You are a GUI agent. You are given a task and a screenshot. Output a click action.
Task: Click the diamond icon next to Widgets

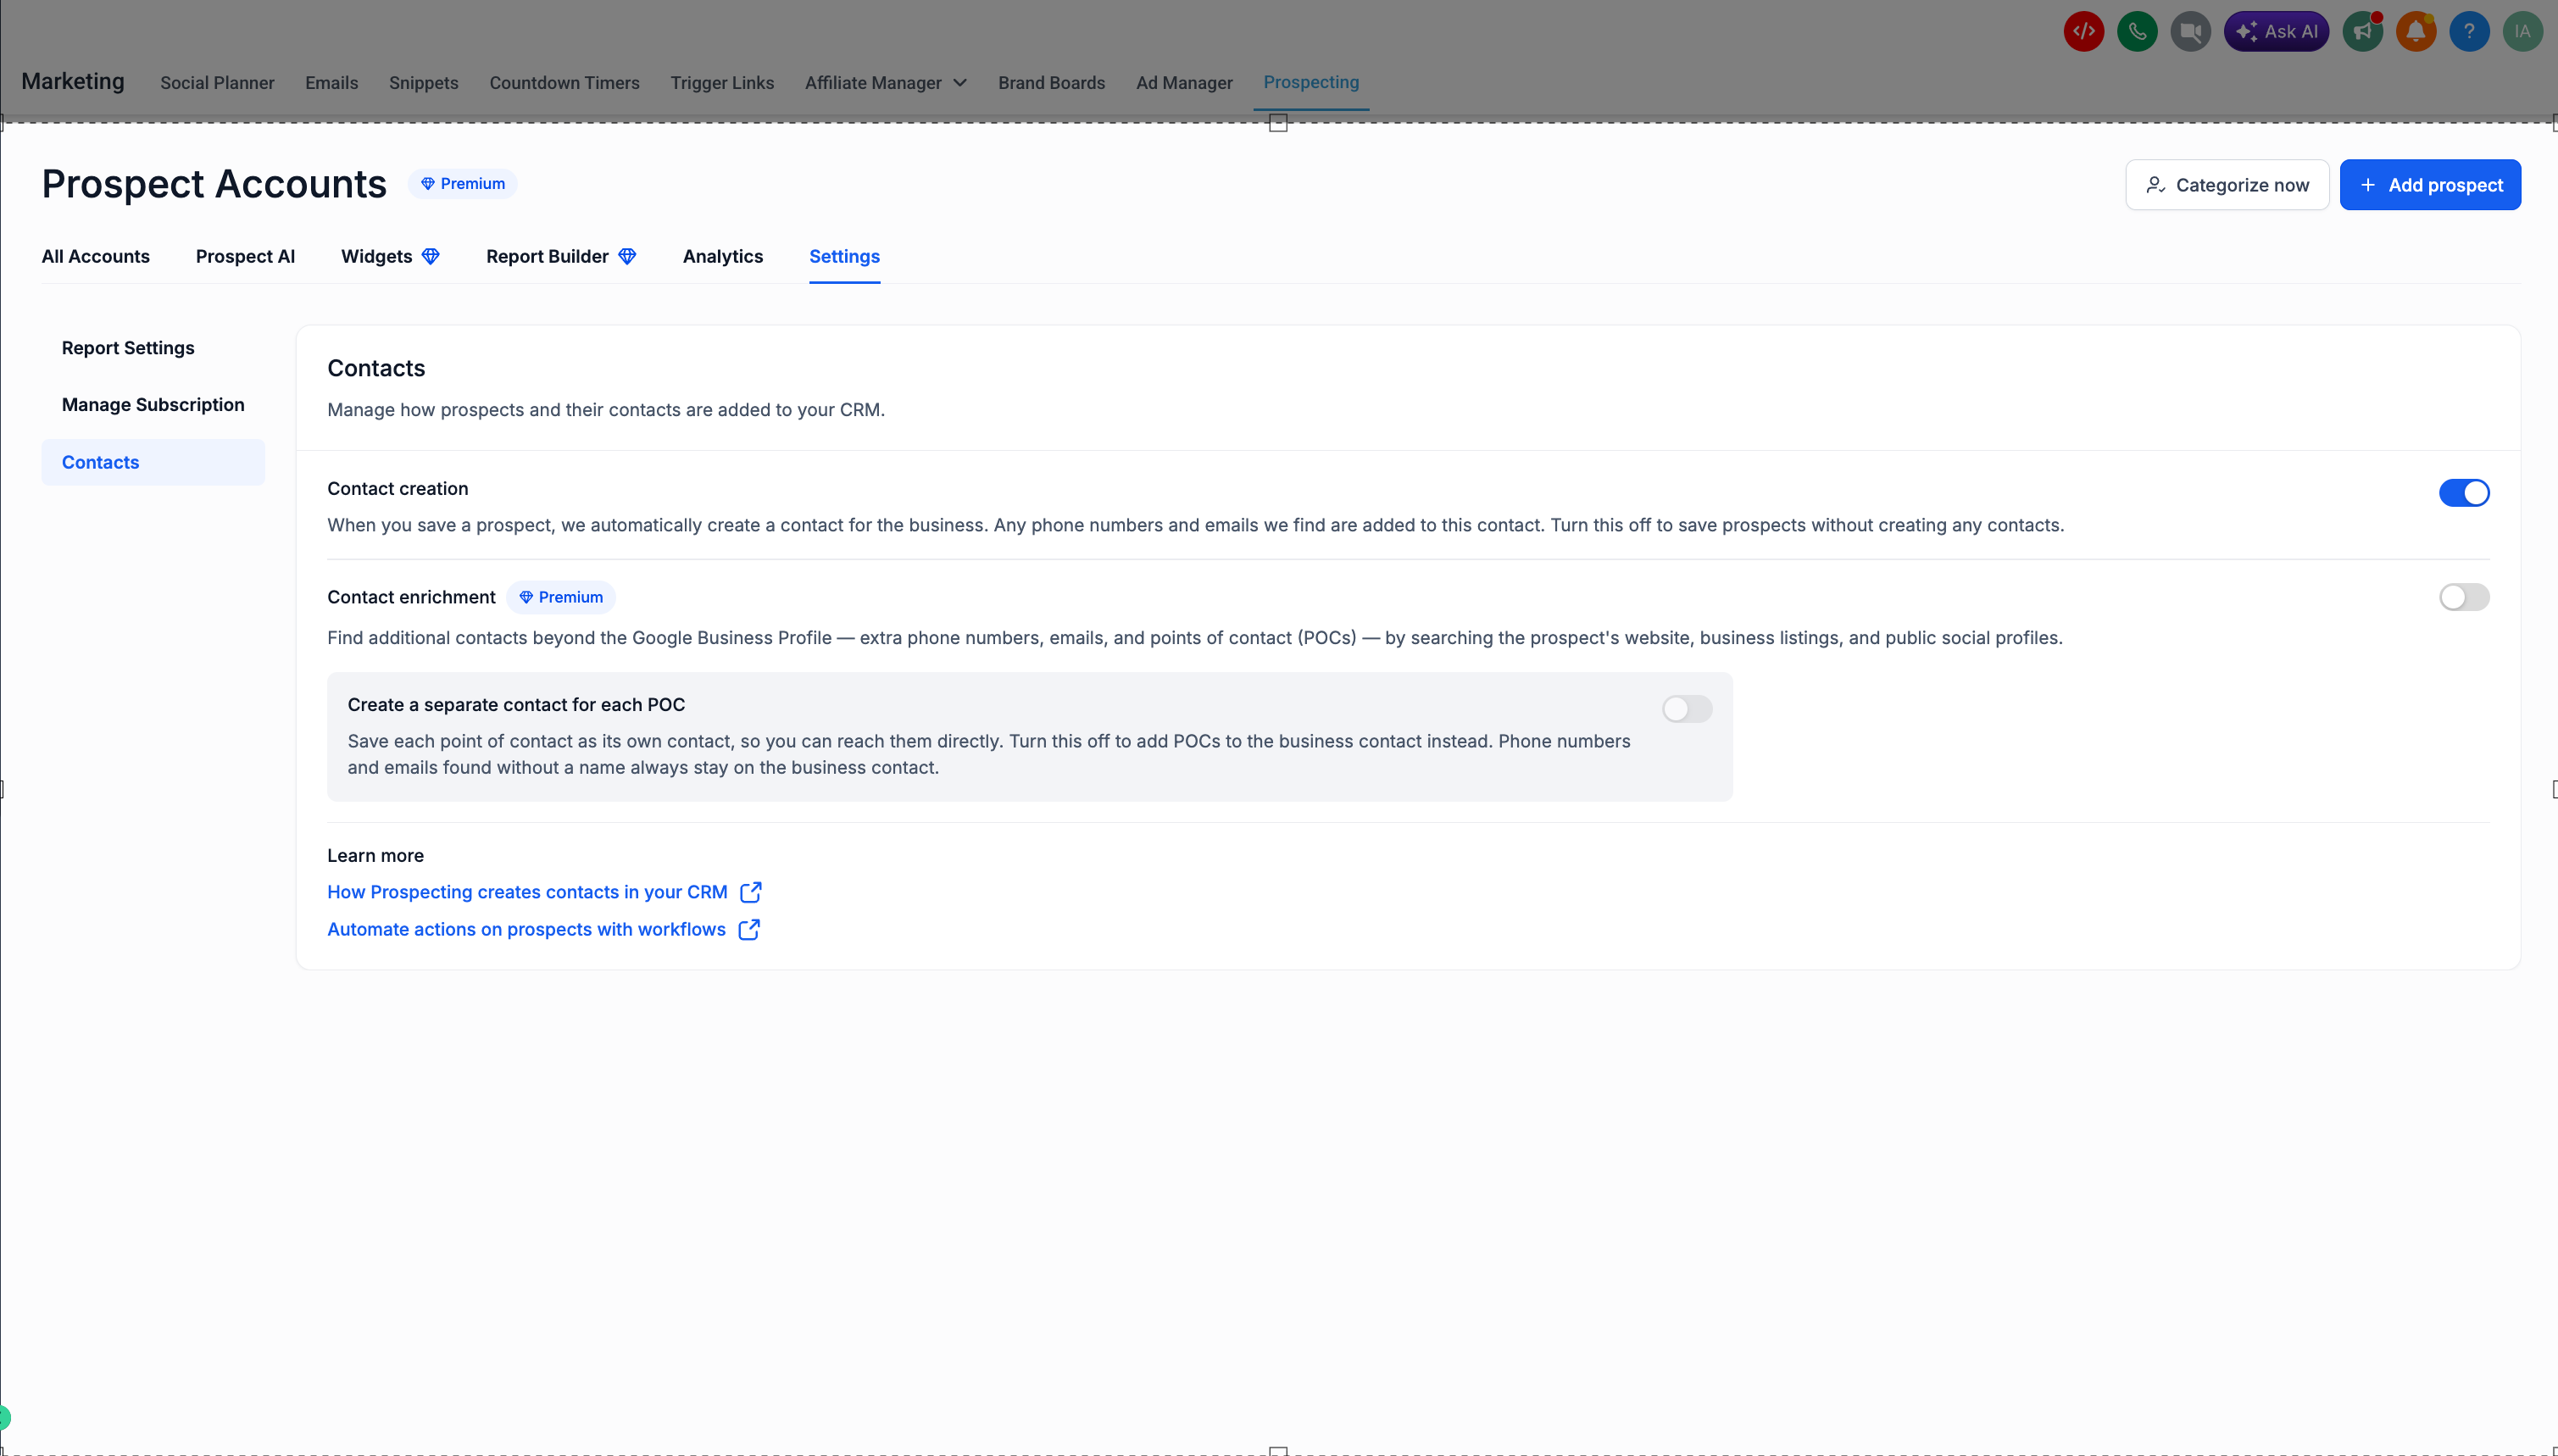coord(431,256)
